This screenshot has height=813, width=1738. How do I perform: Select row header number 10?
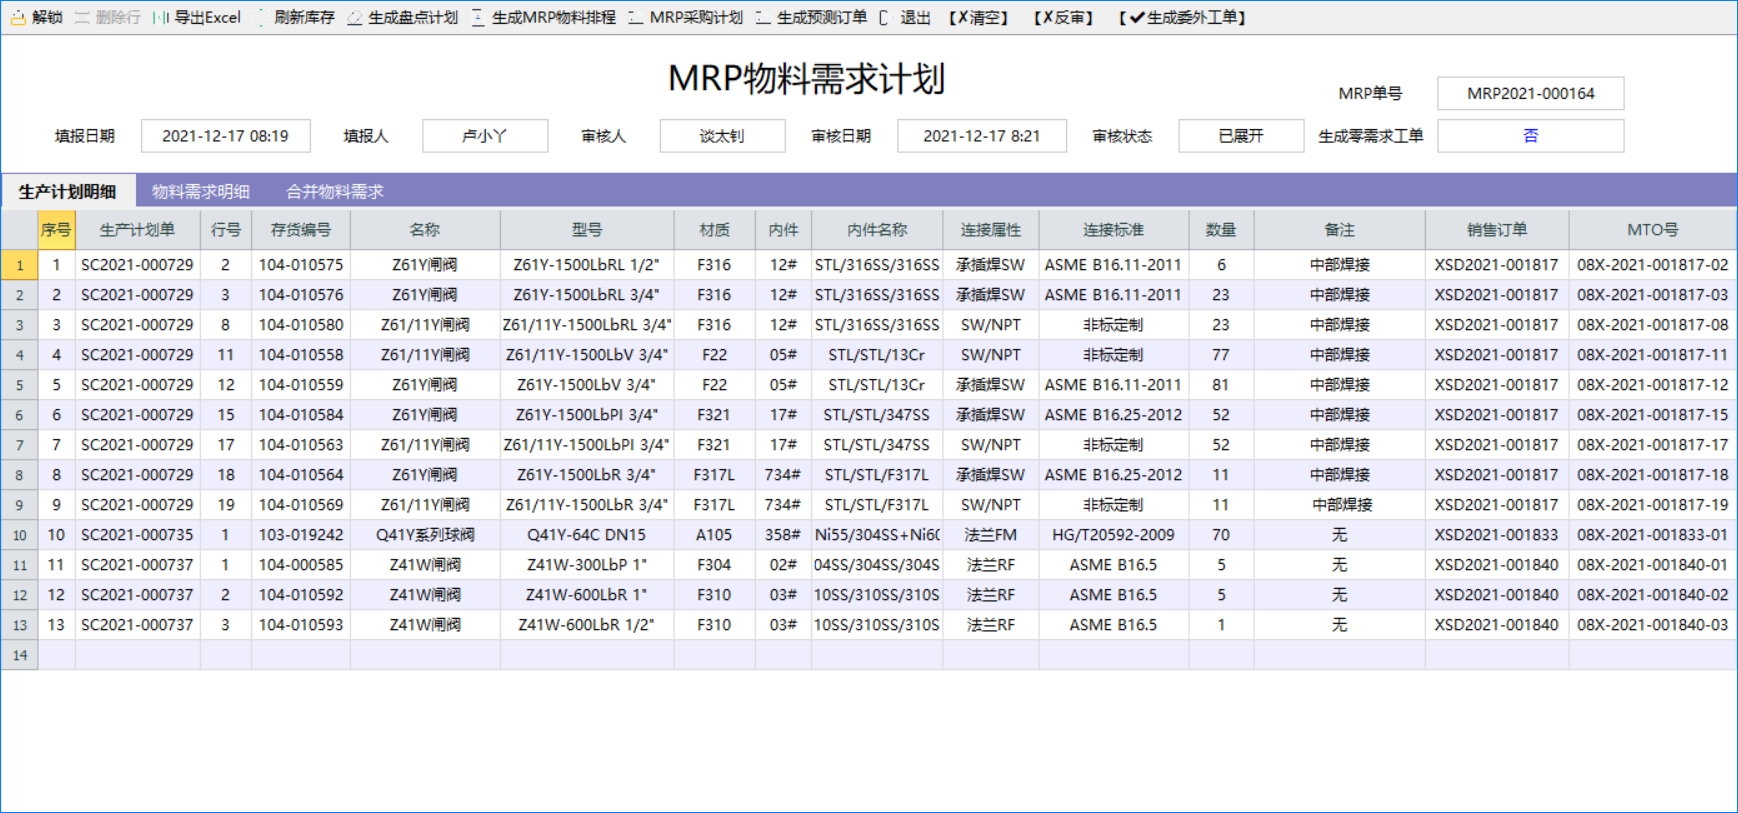19,535
